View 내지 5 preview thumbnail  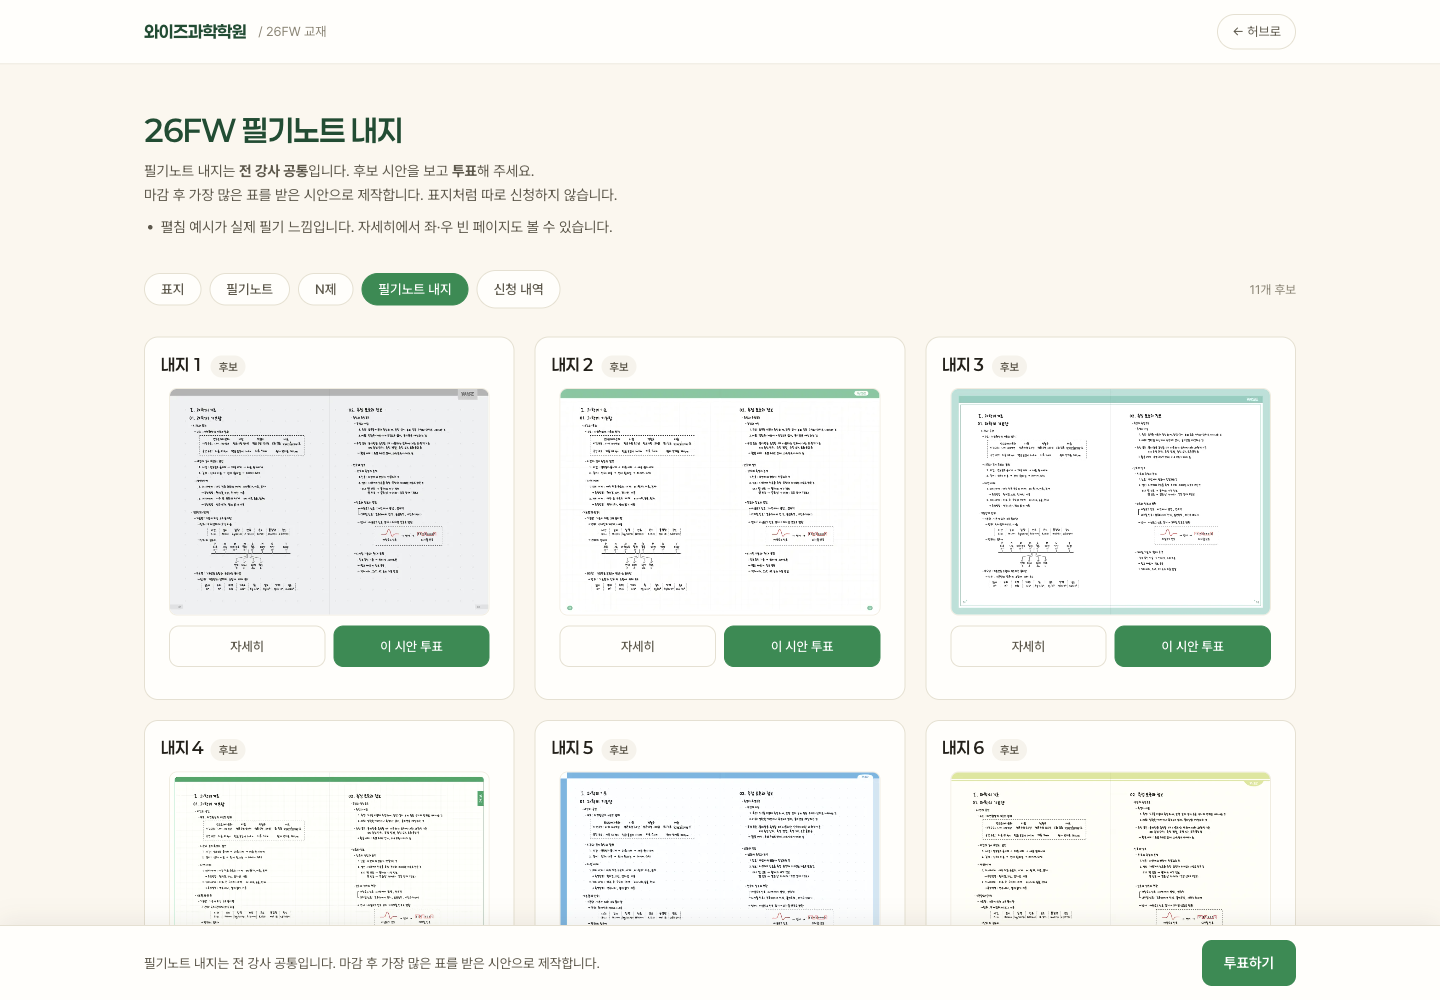720,848
